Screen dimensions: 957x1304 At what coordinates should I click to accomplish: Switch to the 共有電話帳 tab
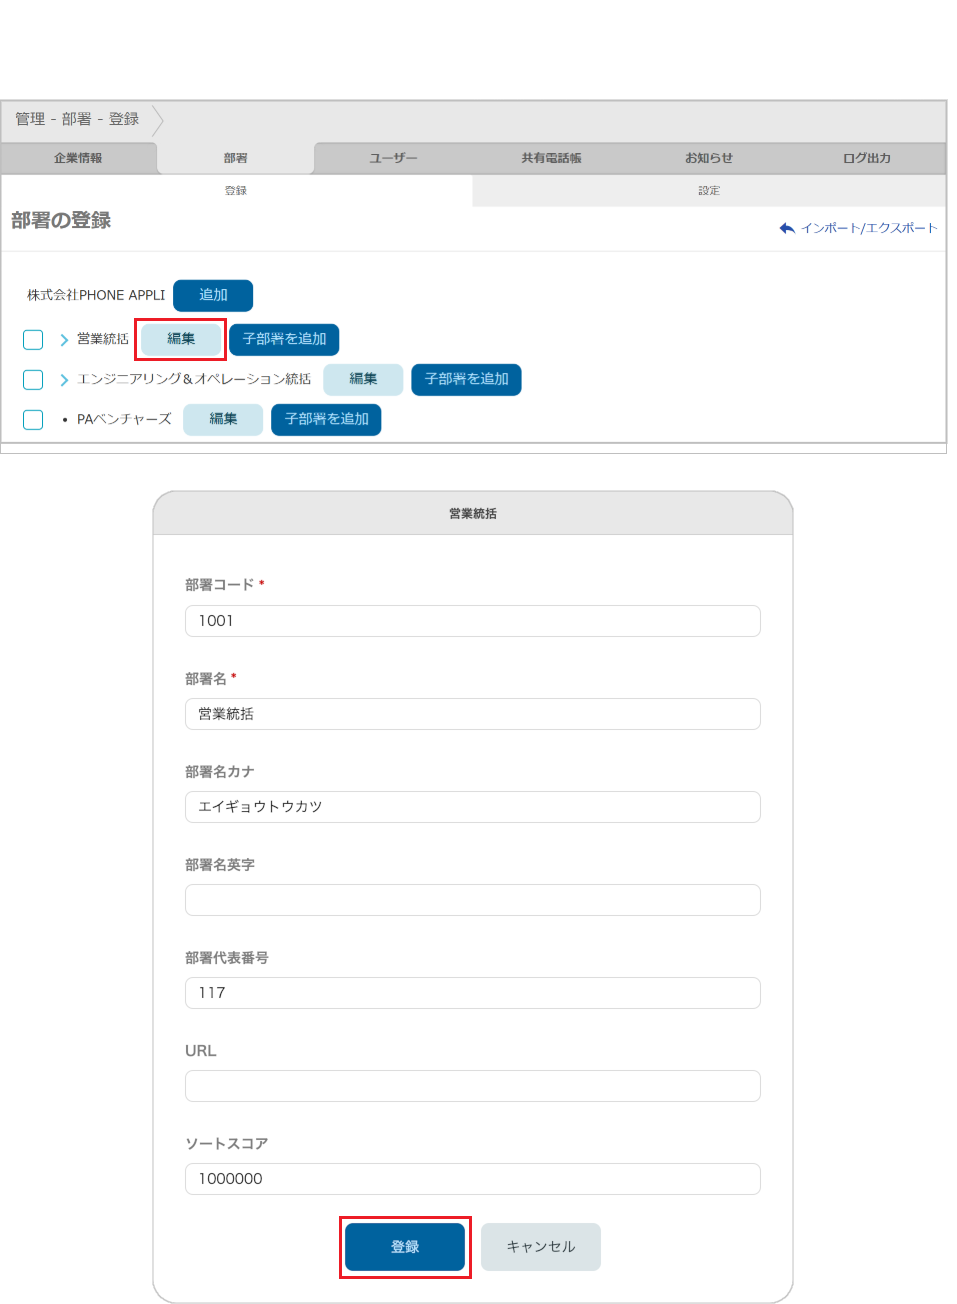click(x=551, y=157)
